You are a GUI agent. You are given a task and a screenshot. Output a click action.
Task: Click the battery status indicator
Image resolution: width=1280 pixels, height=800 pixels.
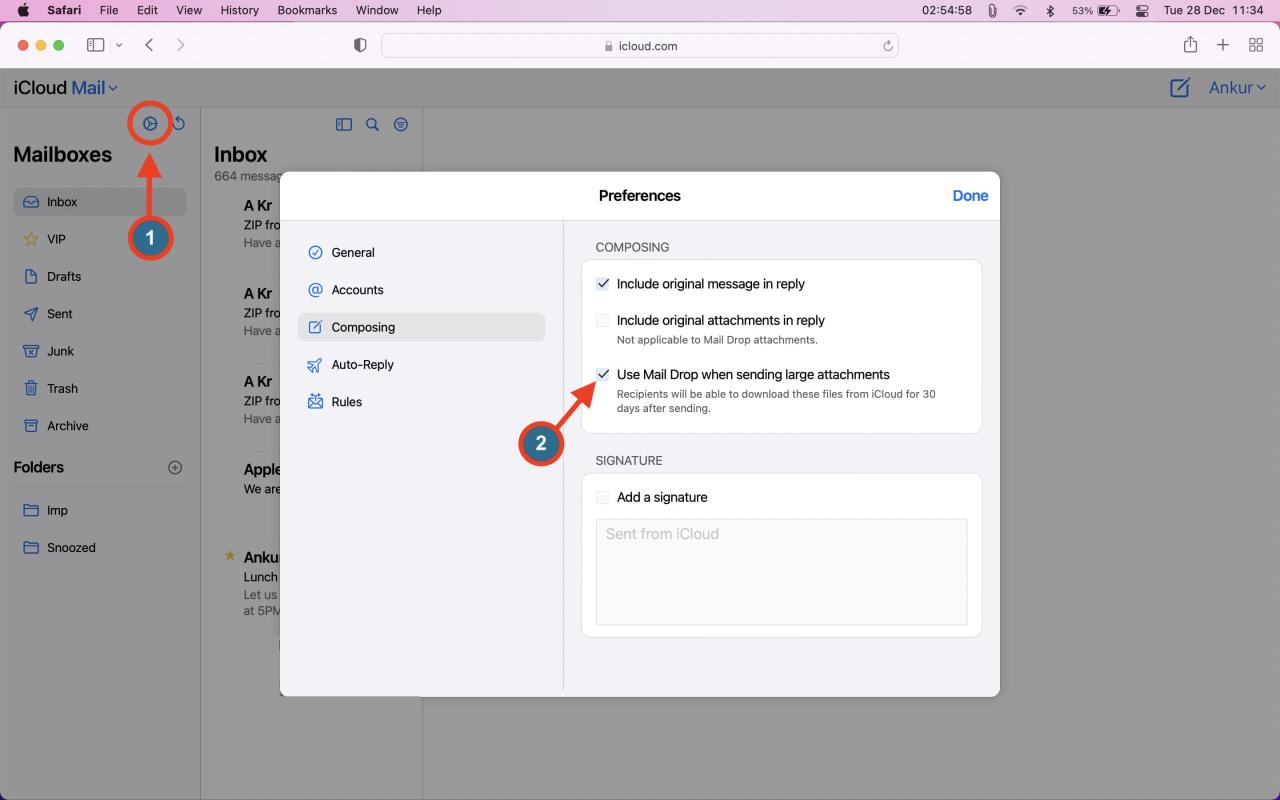[1096, 10]
